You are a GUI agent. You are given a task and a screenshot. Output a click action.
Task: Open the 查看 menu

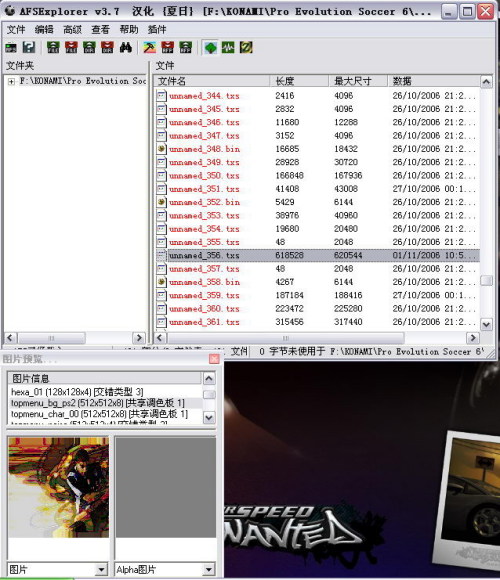coord(101,29)
